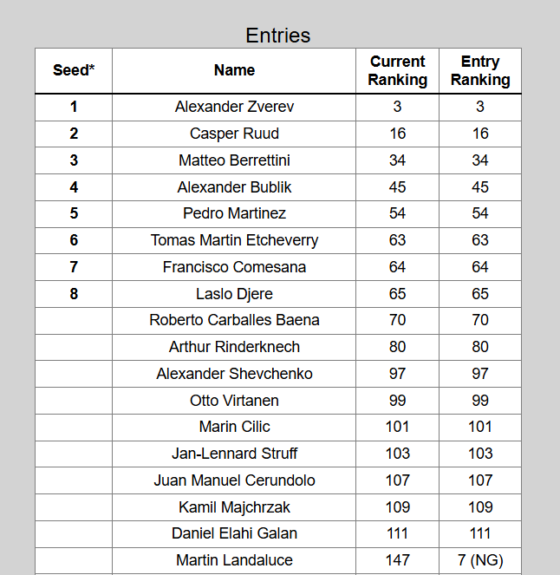This screenshot has height=575, width=560.
Task: Click the Casper Ruud name cell
Action: (x=234, y=133)
